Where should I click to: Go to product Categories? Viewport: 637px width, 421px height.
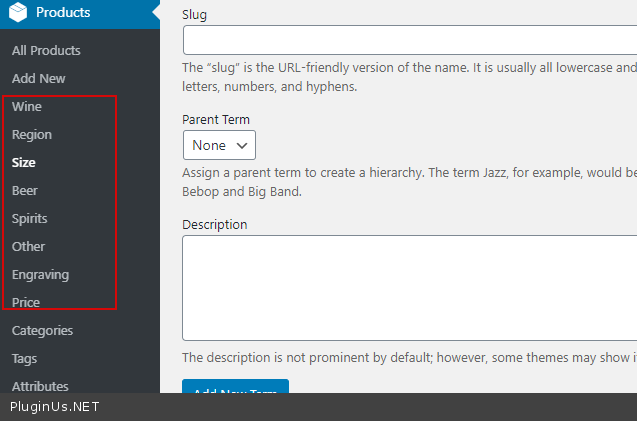[42, 330]
